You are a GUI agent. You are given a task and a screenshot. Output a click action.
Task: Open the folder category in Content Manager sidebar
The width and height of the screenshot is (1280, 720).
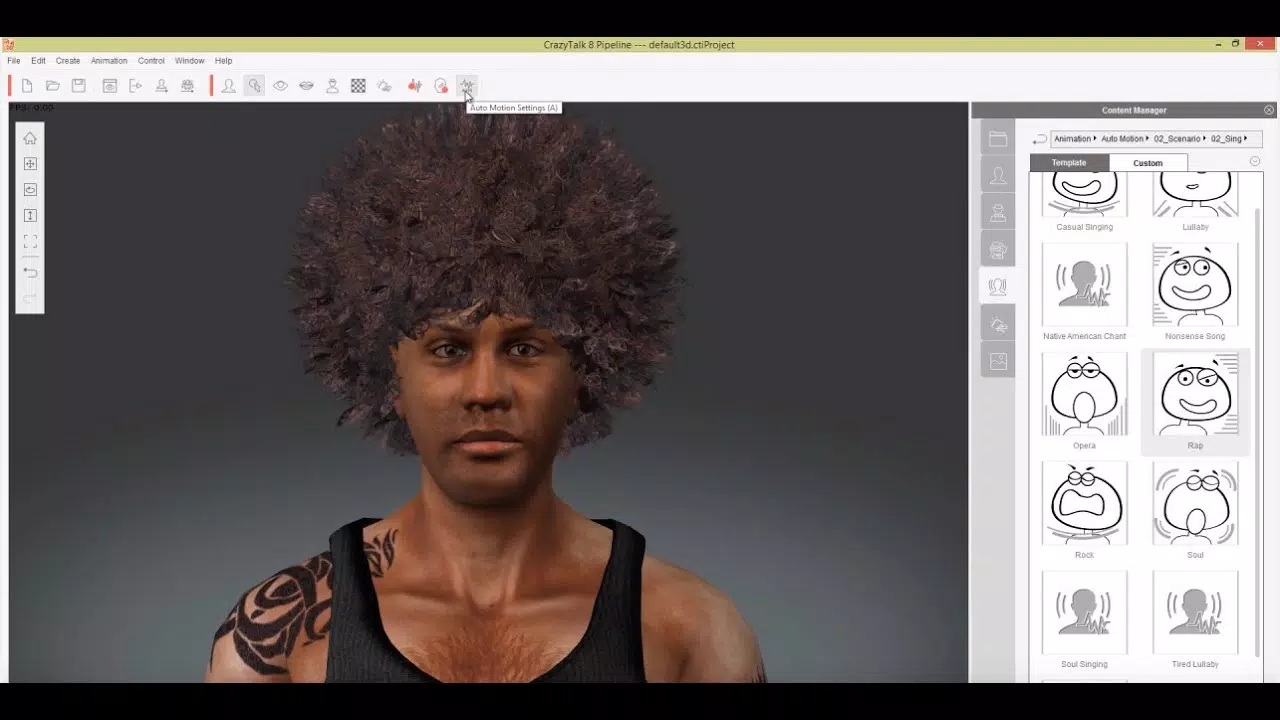[998, 139]
